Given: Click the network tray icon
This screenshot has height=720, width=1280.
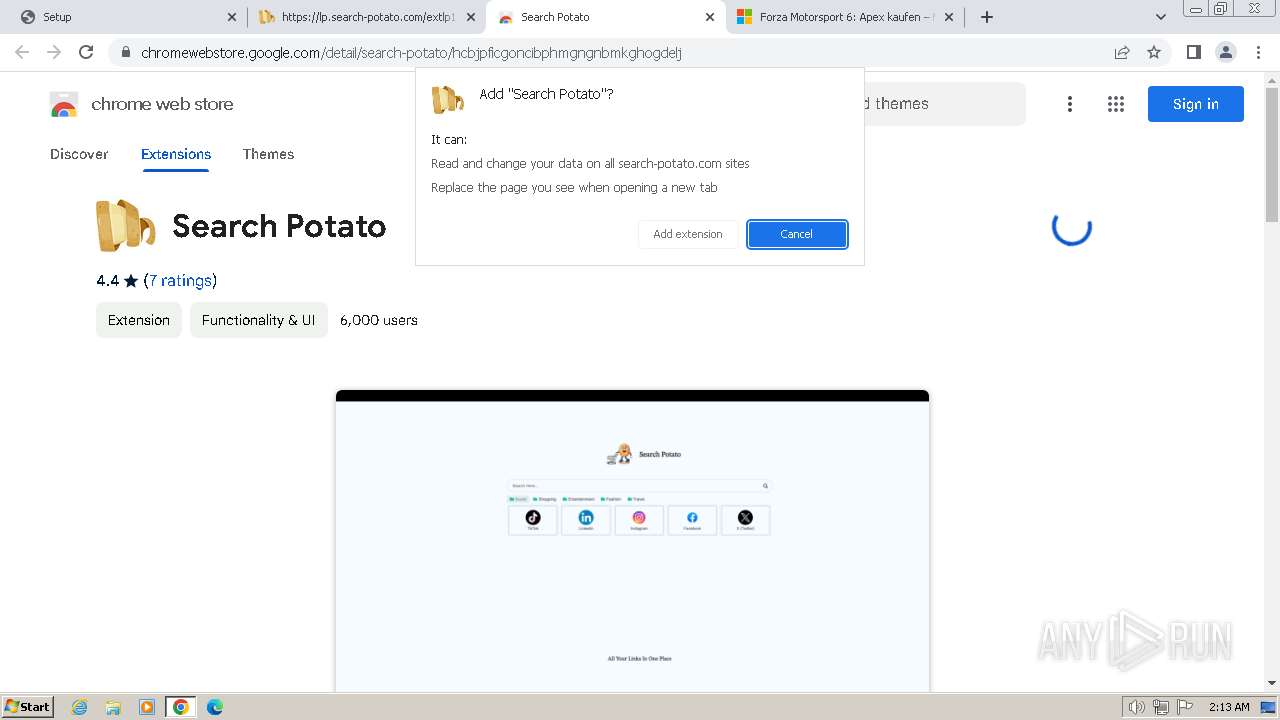Looking at the screenshot, I should tap(1161, 707).
